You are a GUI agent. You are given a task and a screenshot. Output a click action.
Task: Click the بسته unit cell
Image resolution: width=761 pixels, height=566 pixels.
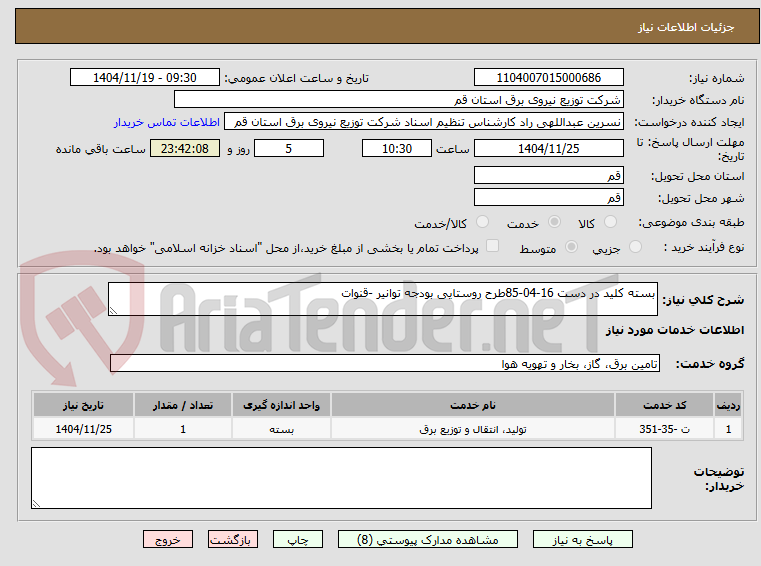click(281, 429)
